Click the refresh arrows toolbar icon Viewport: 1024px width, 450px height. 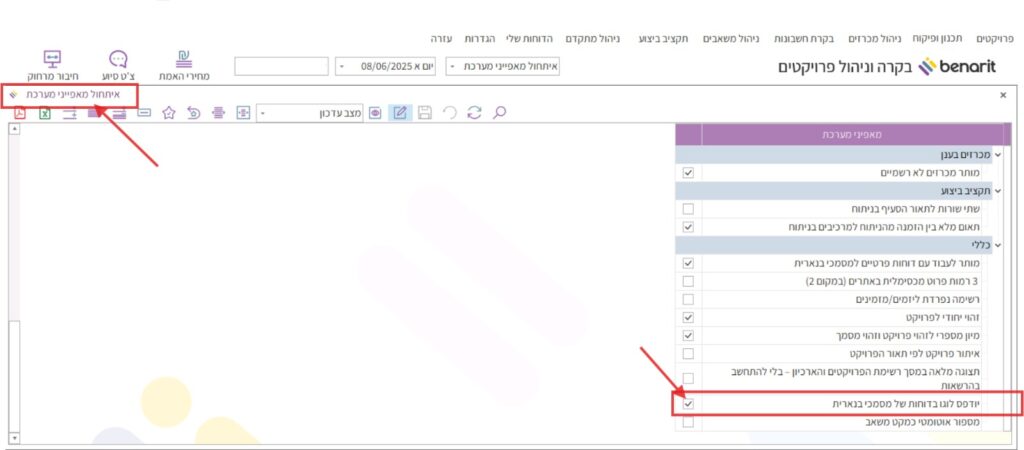click(475, 113)
